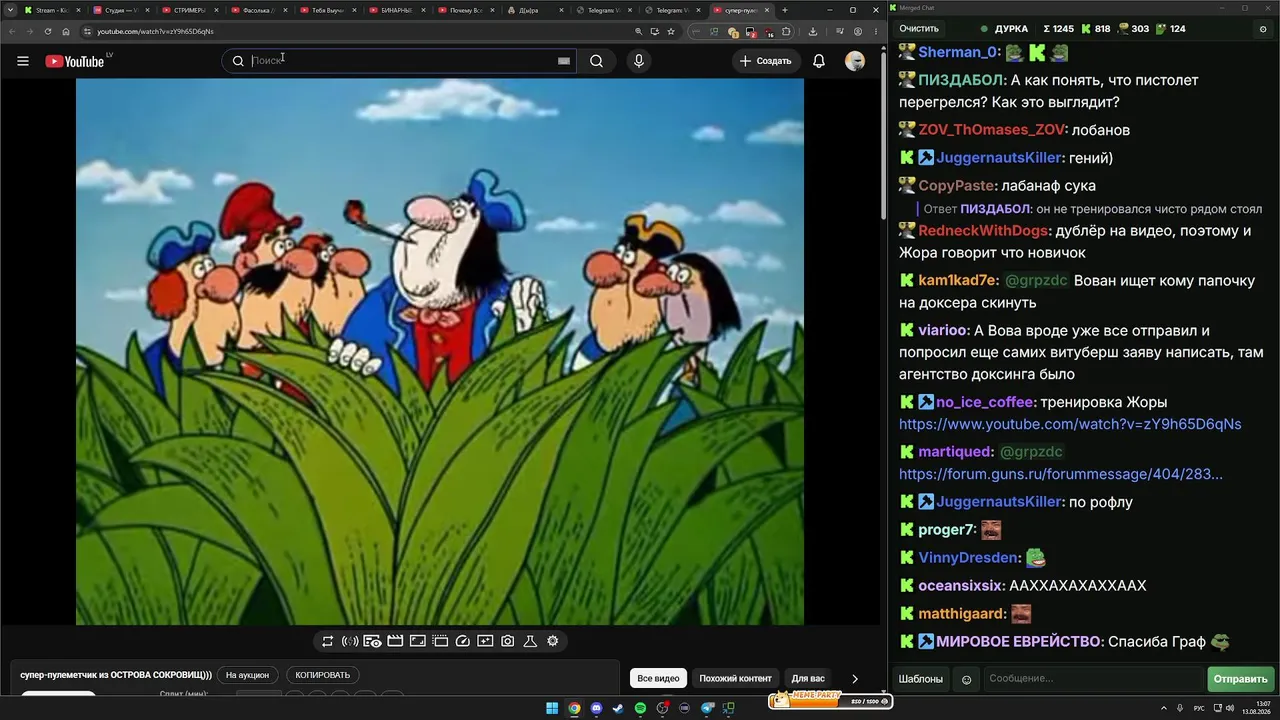Open the playback speed gauge icon
The height and width of the screenshot is (720, 1280).
(463, 641)
